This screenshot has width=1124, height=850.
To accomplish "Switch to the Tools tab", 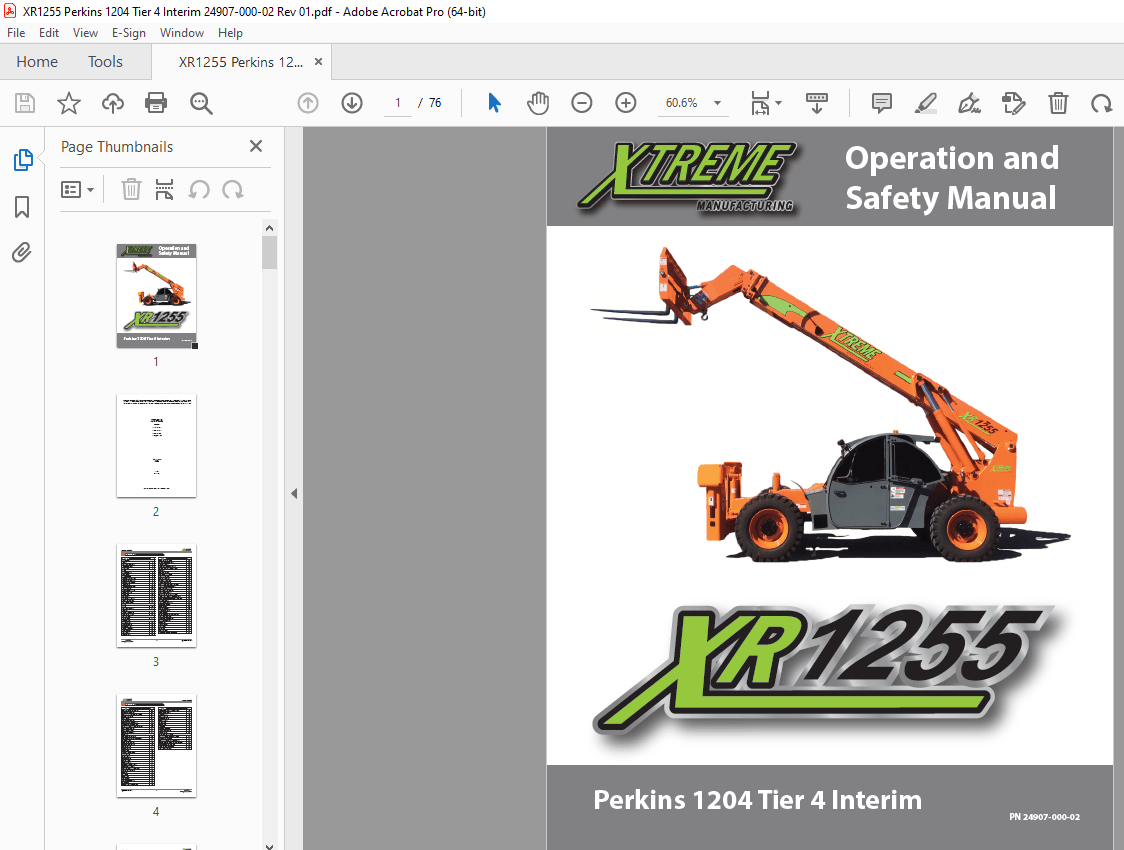I will (105, 61).
